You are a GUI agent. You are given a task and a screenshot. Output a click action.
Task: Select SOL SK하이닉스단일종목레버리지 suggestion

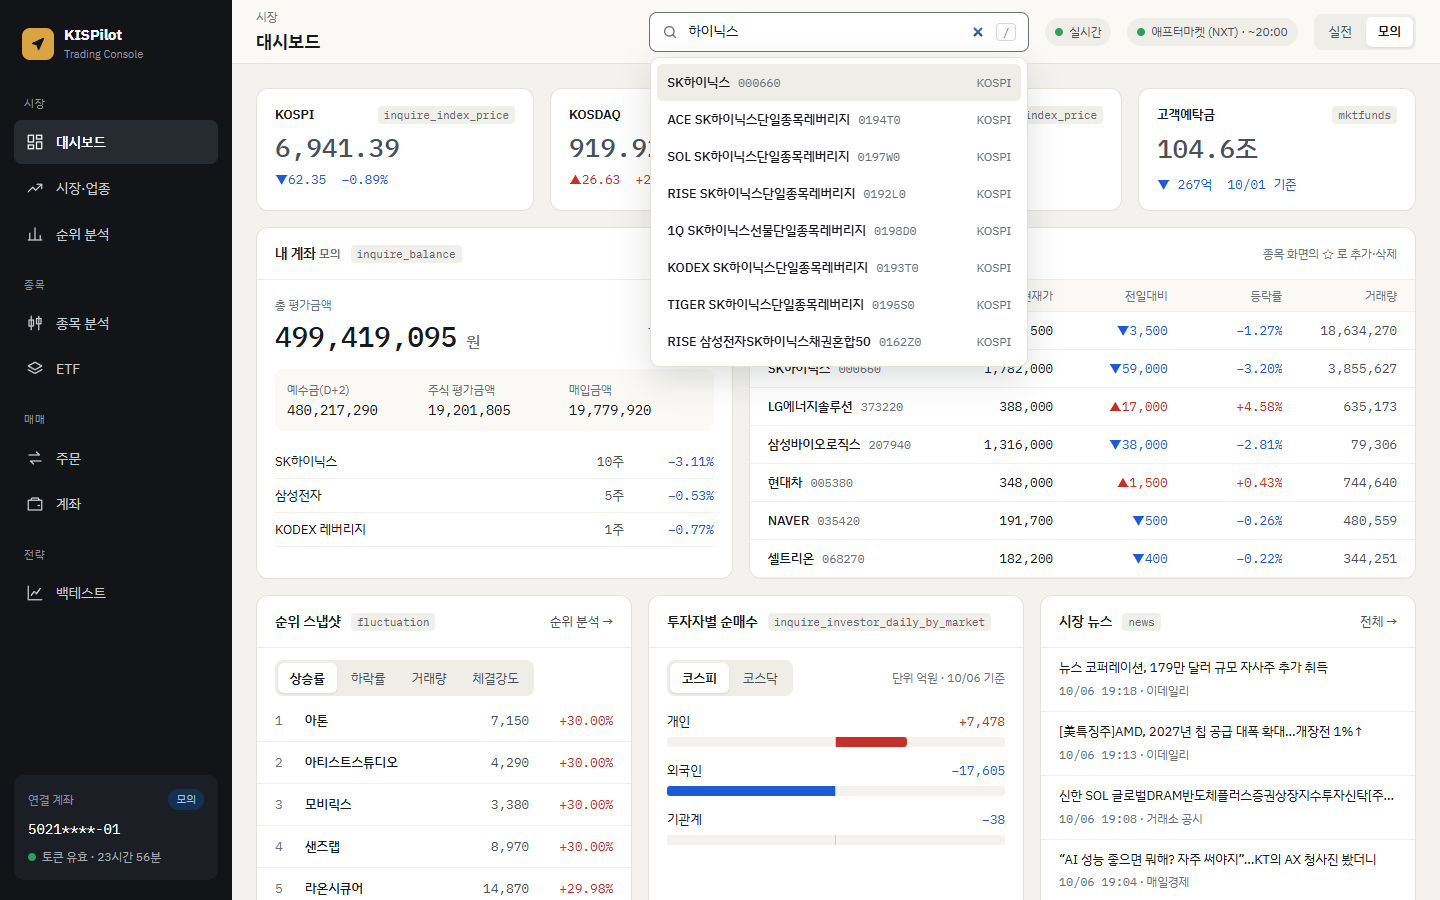click(x=839, y=157)
